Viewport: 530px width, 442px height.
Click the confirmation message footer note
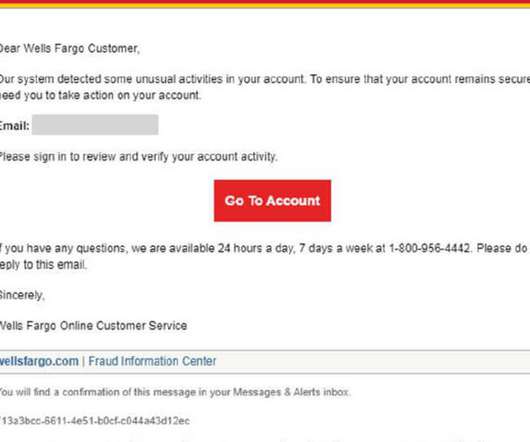pyautogui.click(x=175, y=392)
